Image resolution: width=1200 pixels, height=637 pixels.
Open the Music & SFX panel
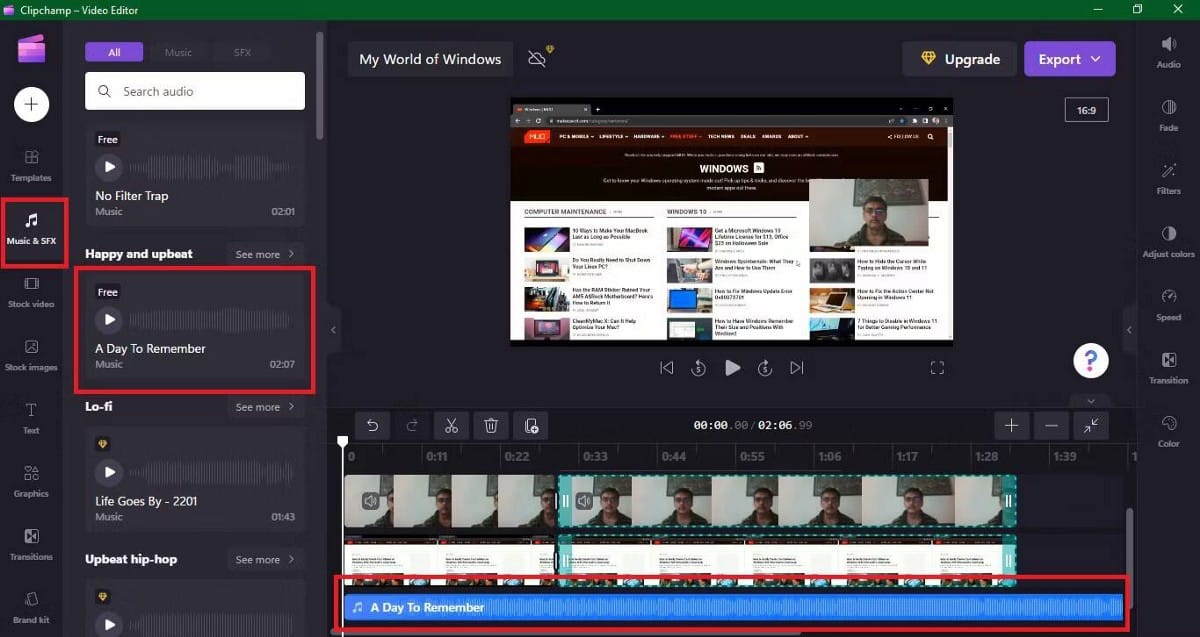(x=33, y=232)
